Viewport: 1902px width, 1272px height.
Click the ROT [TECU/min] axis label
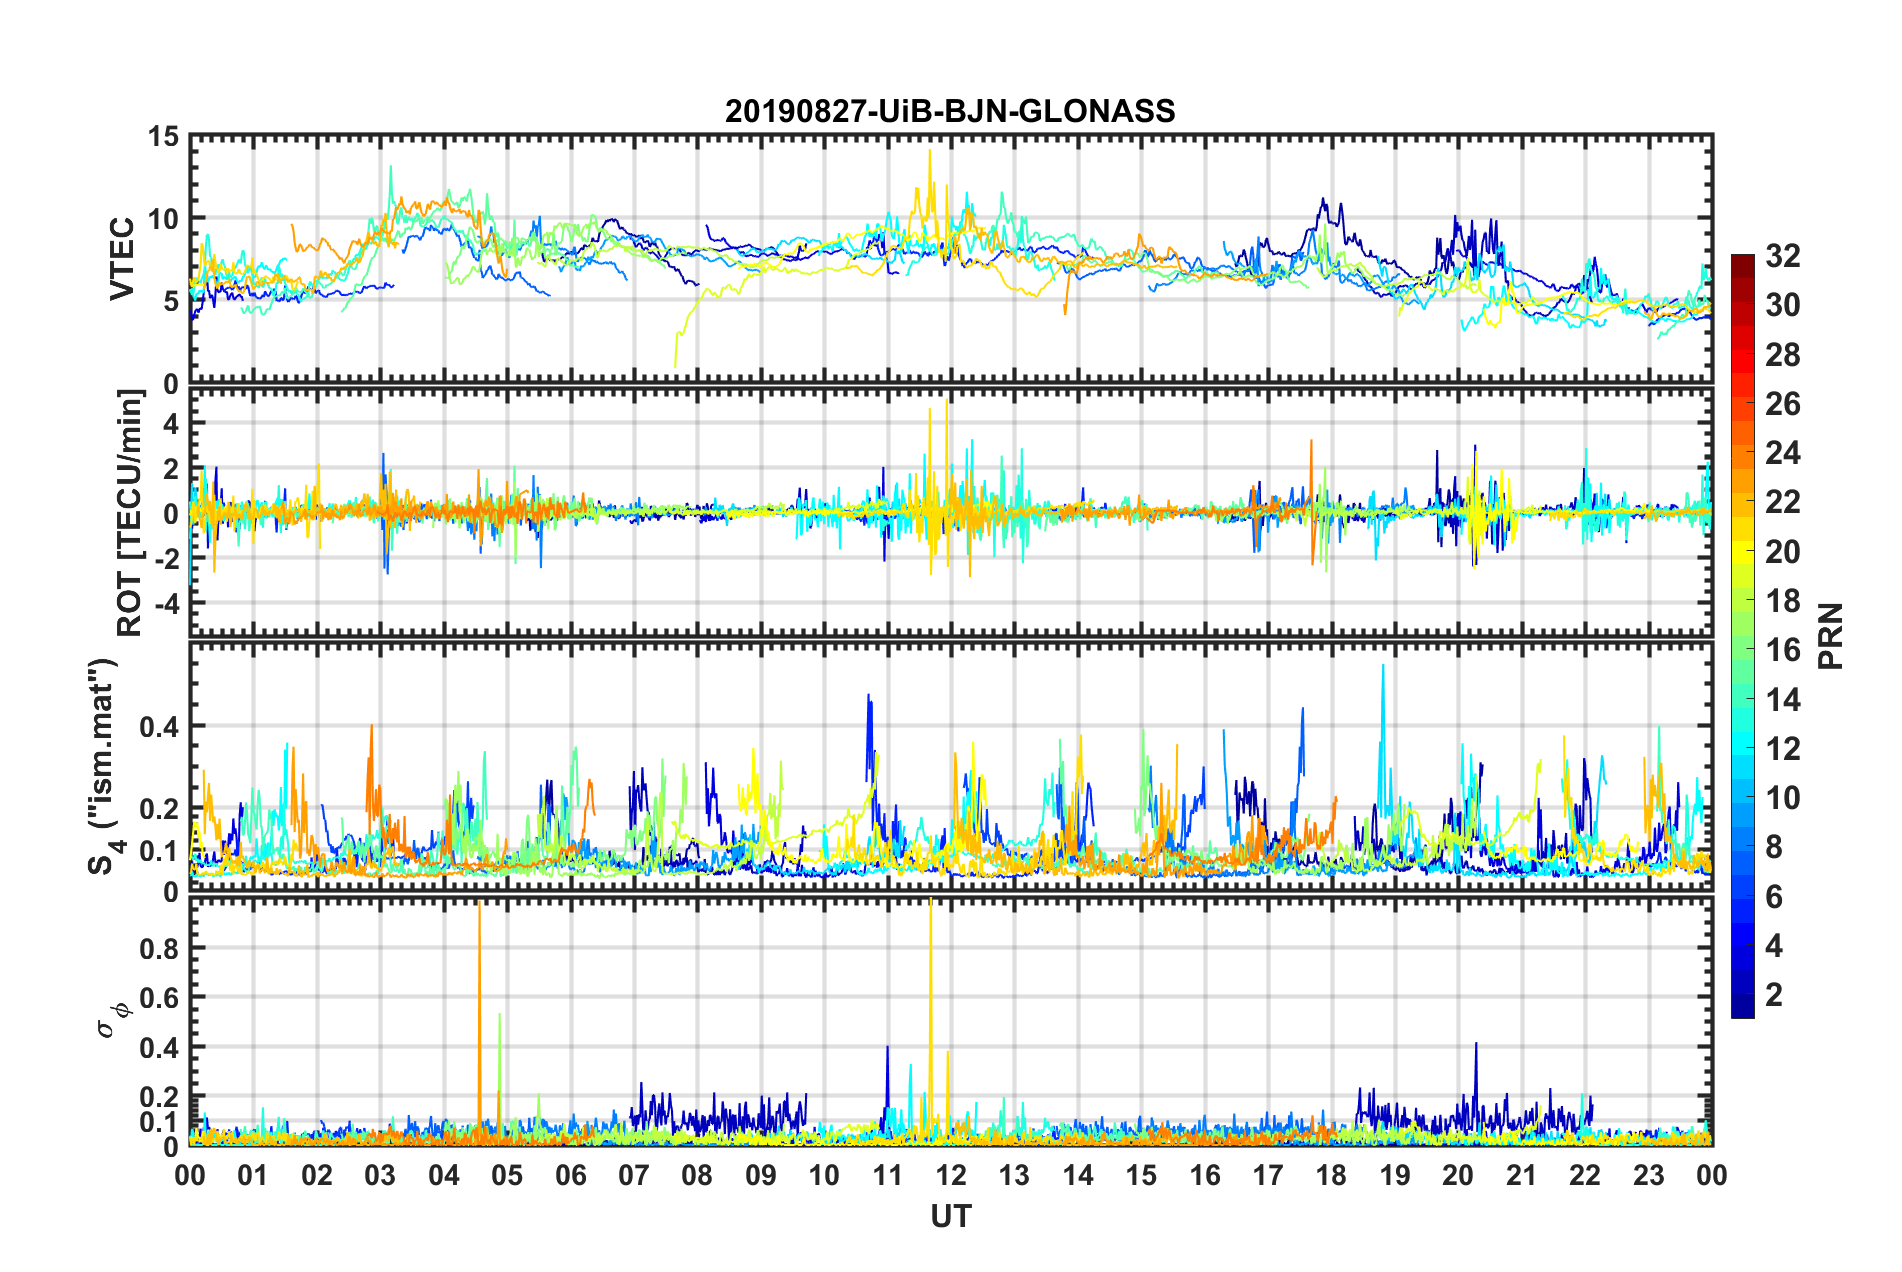[130, 513]
